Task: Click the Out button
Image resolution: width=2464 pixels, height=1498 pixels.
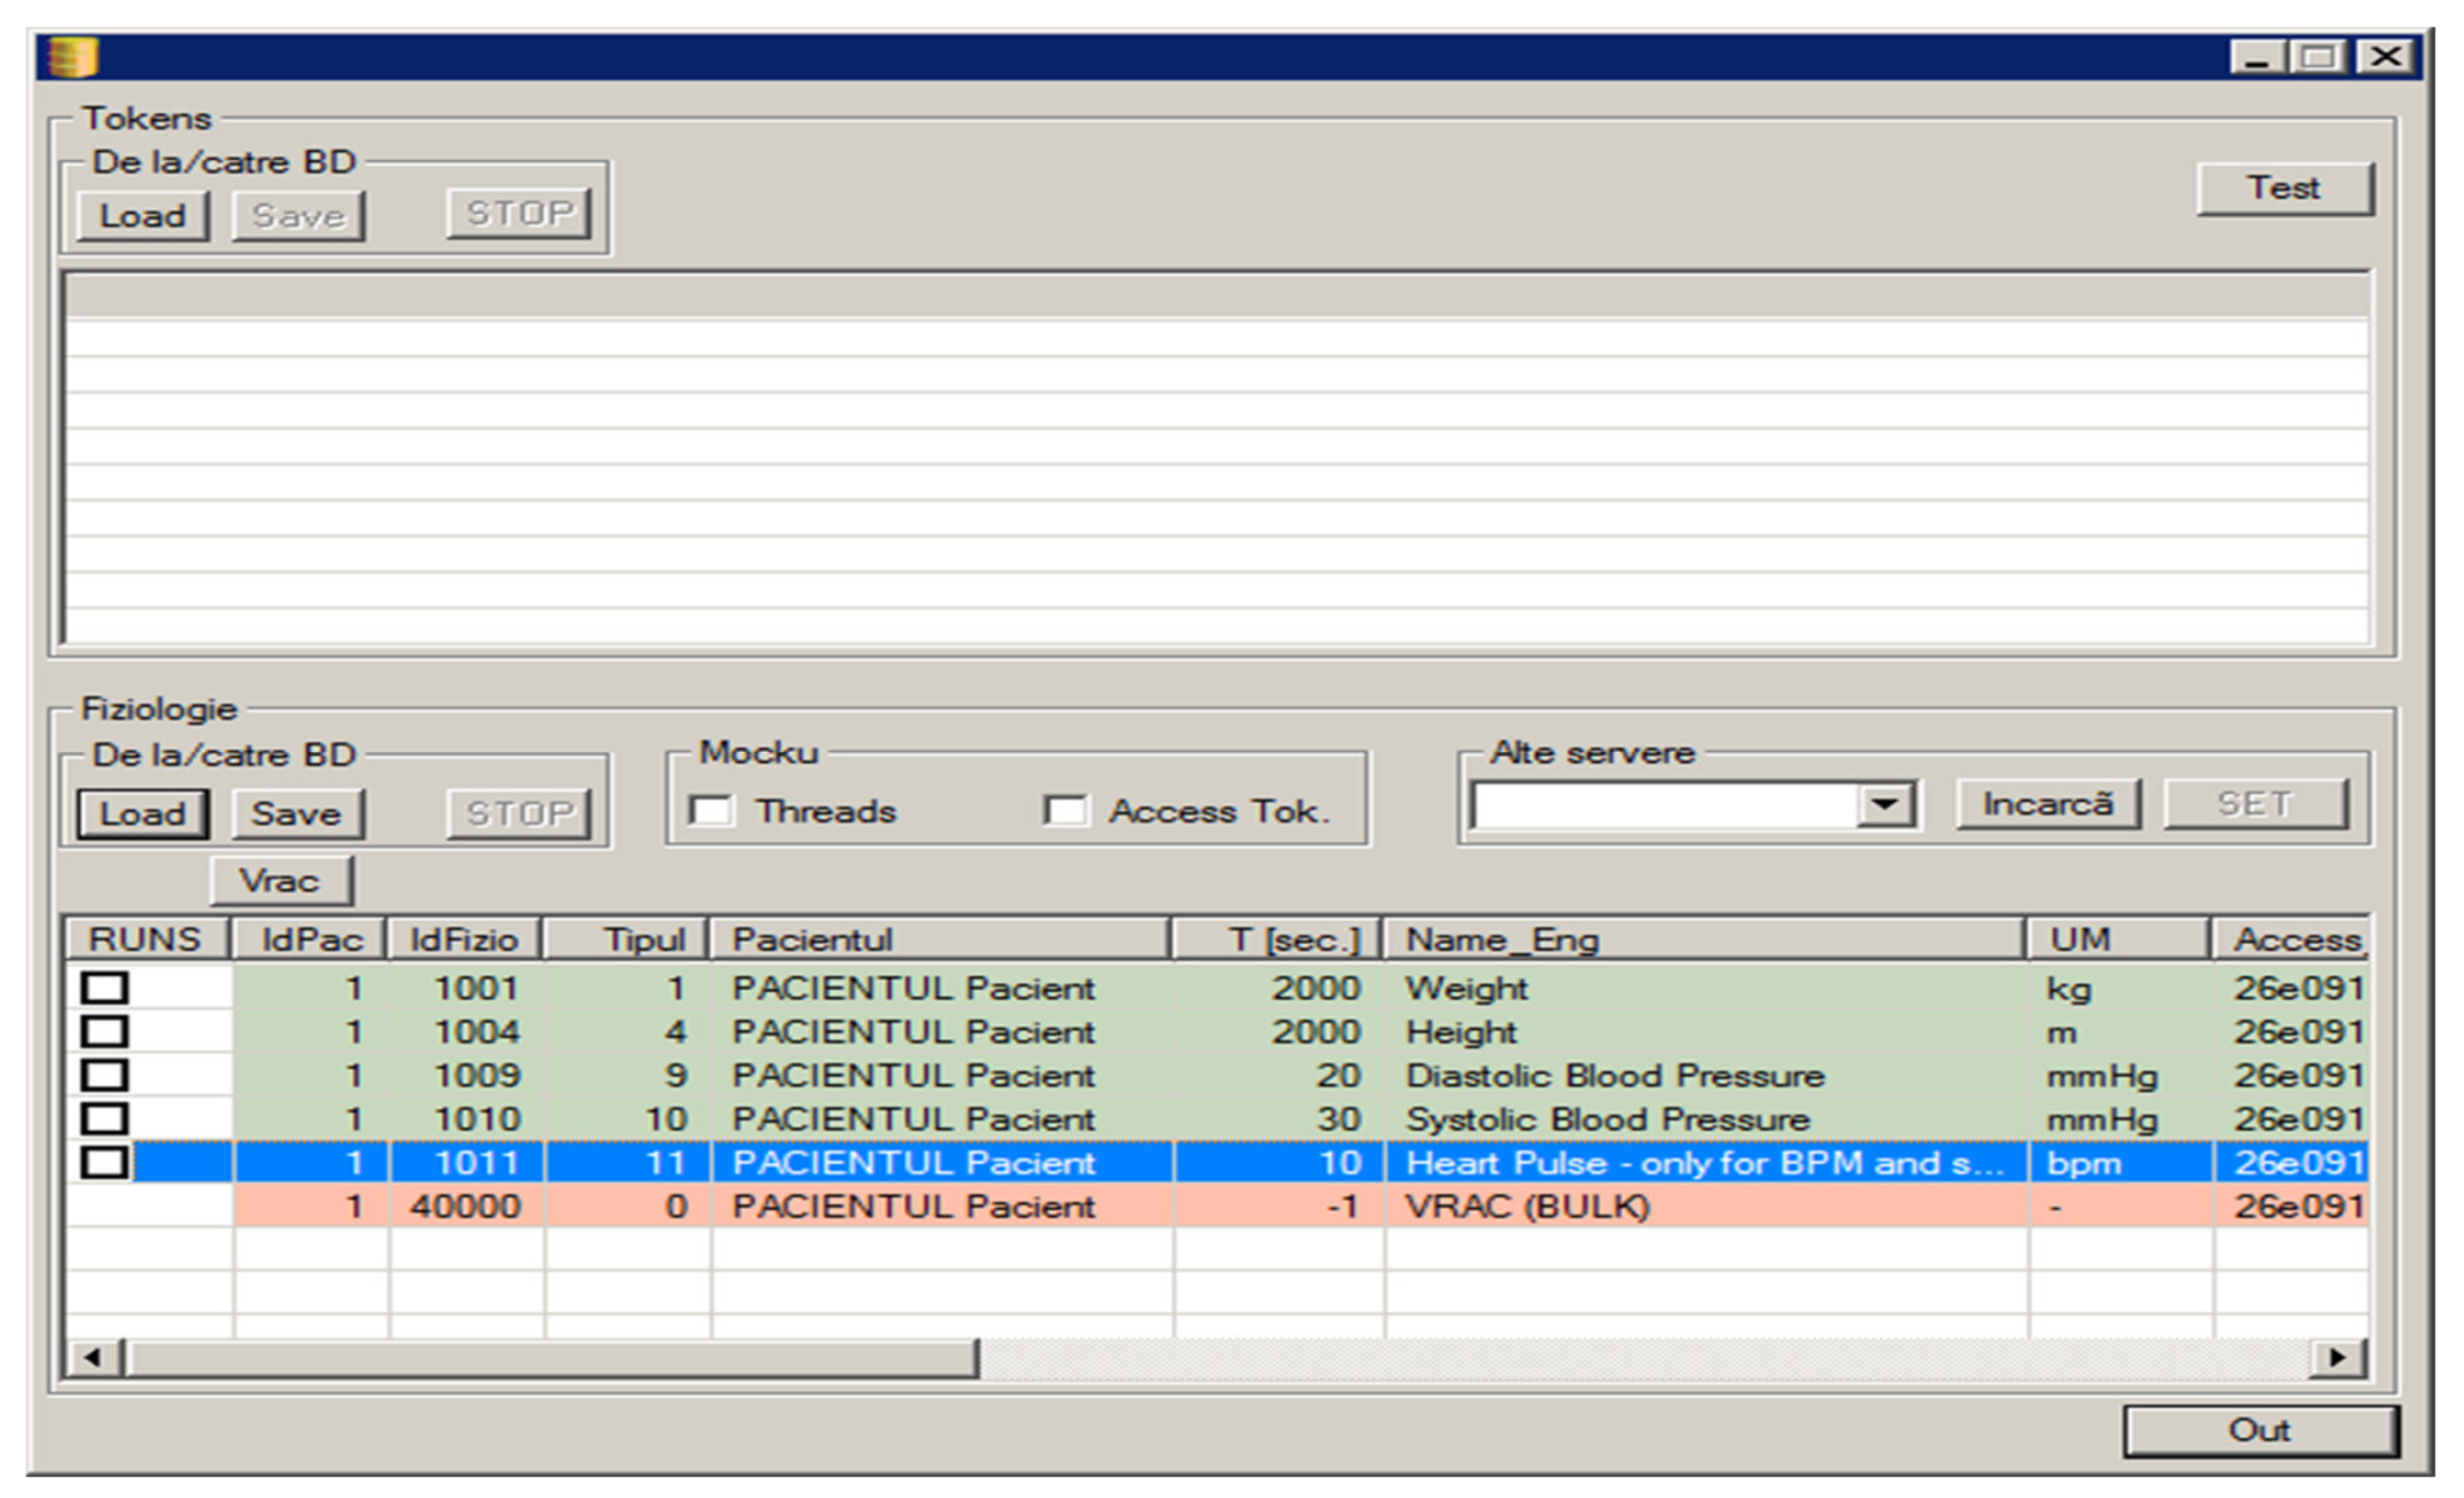Action: click(x=2260, y=1430)
